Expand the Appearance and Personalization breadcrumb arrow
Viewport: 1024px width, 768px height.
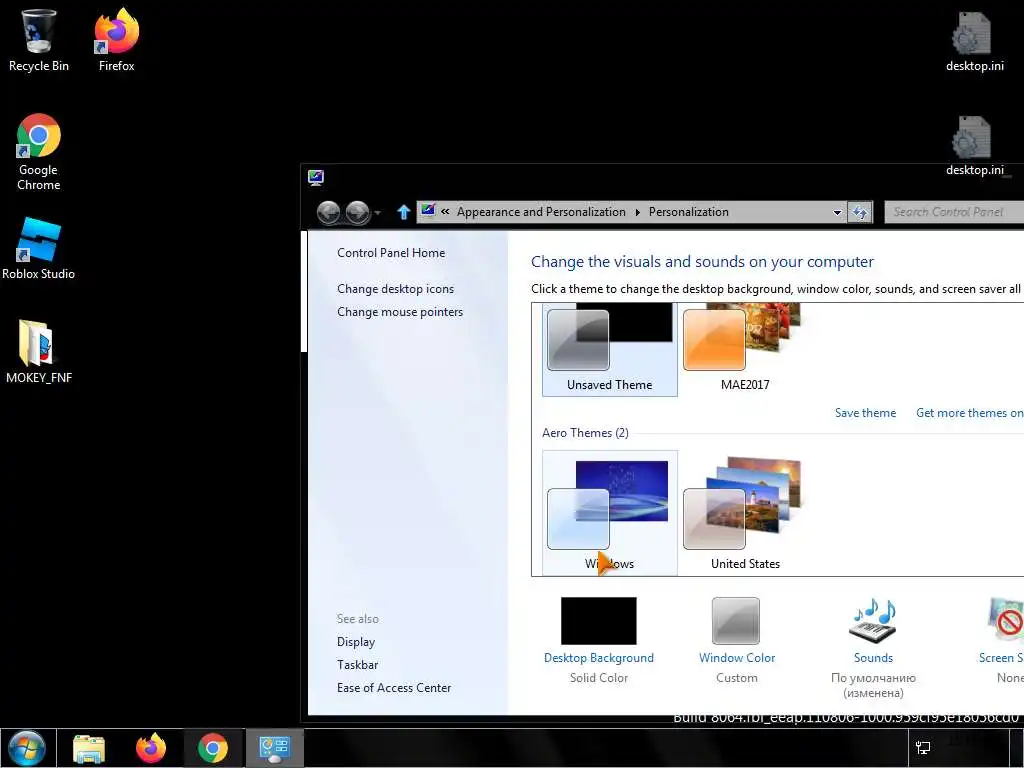tap(637, 212)
